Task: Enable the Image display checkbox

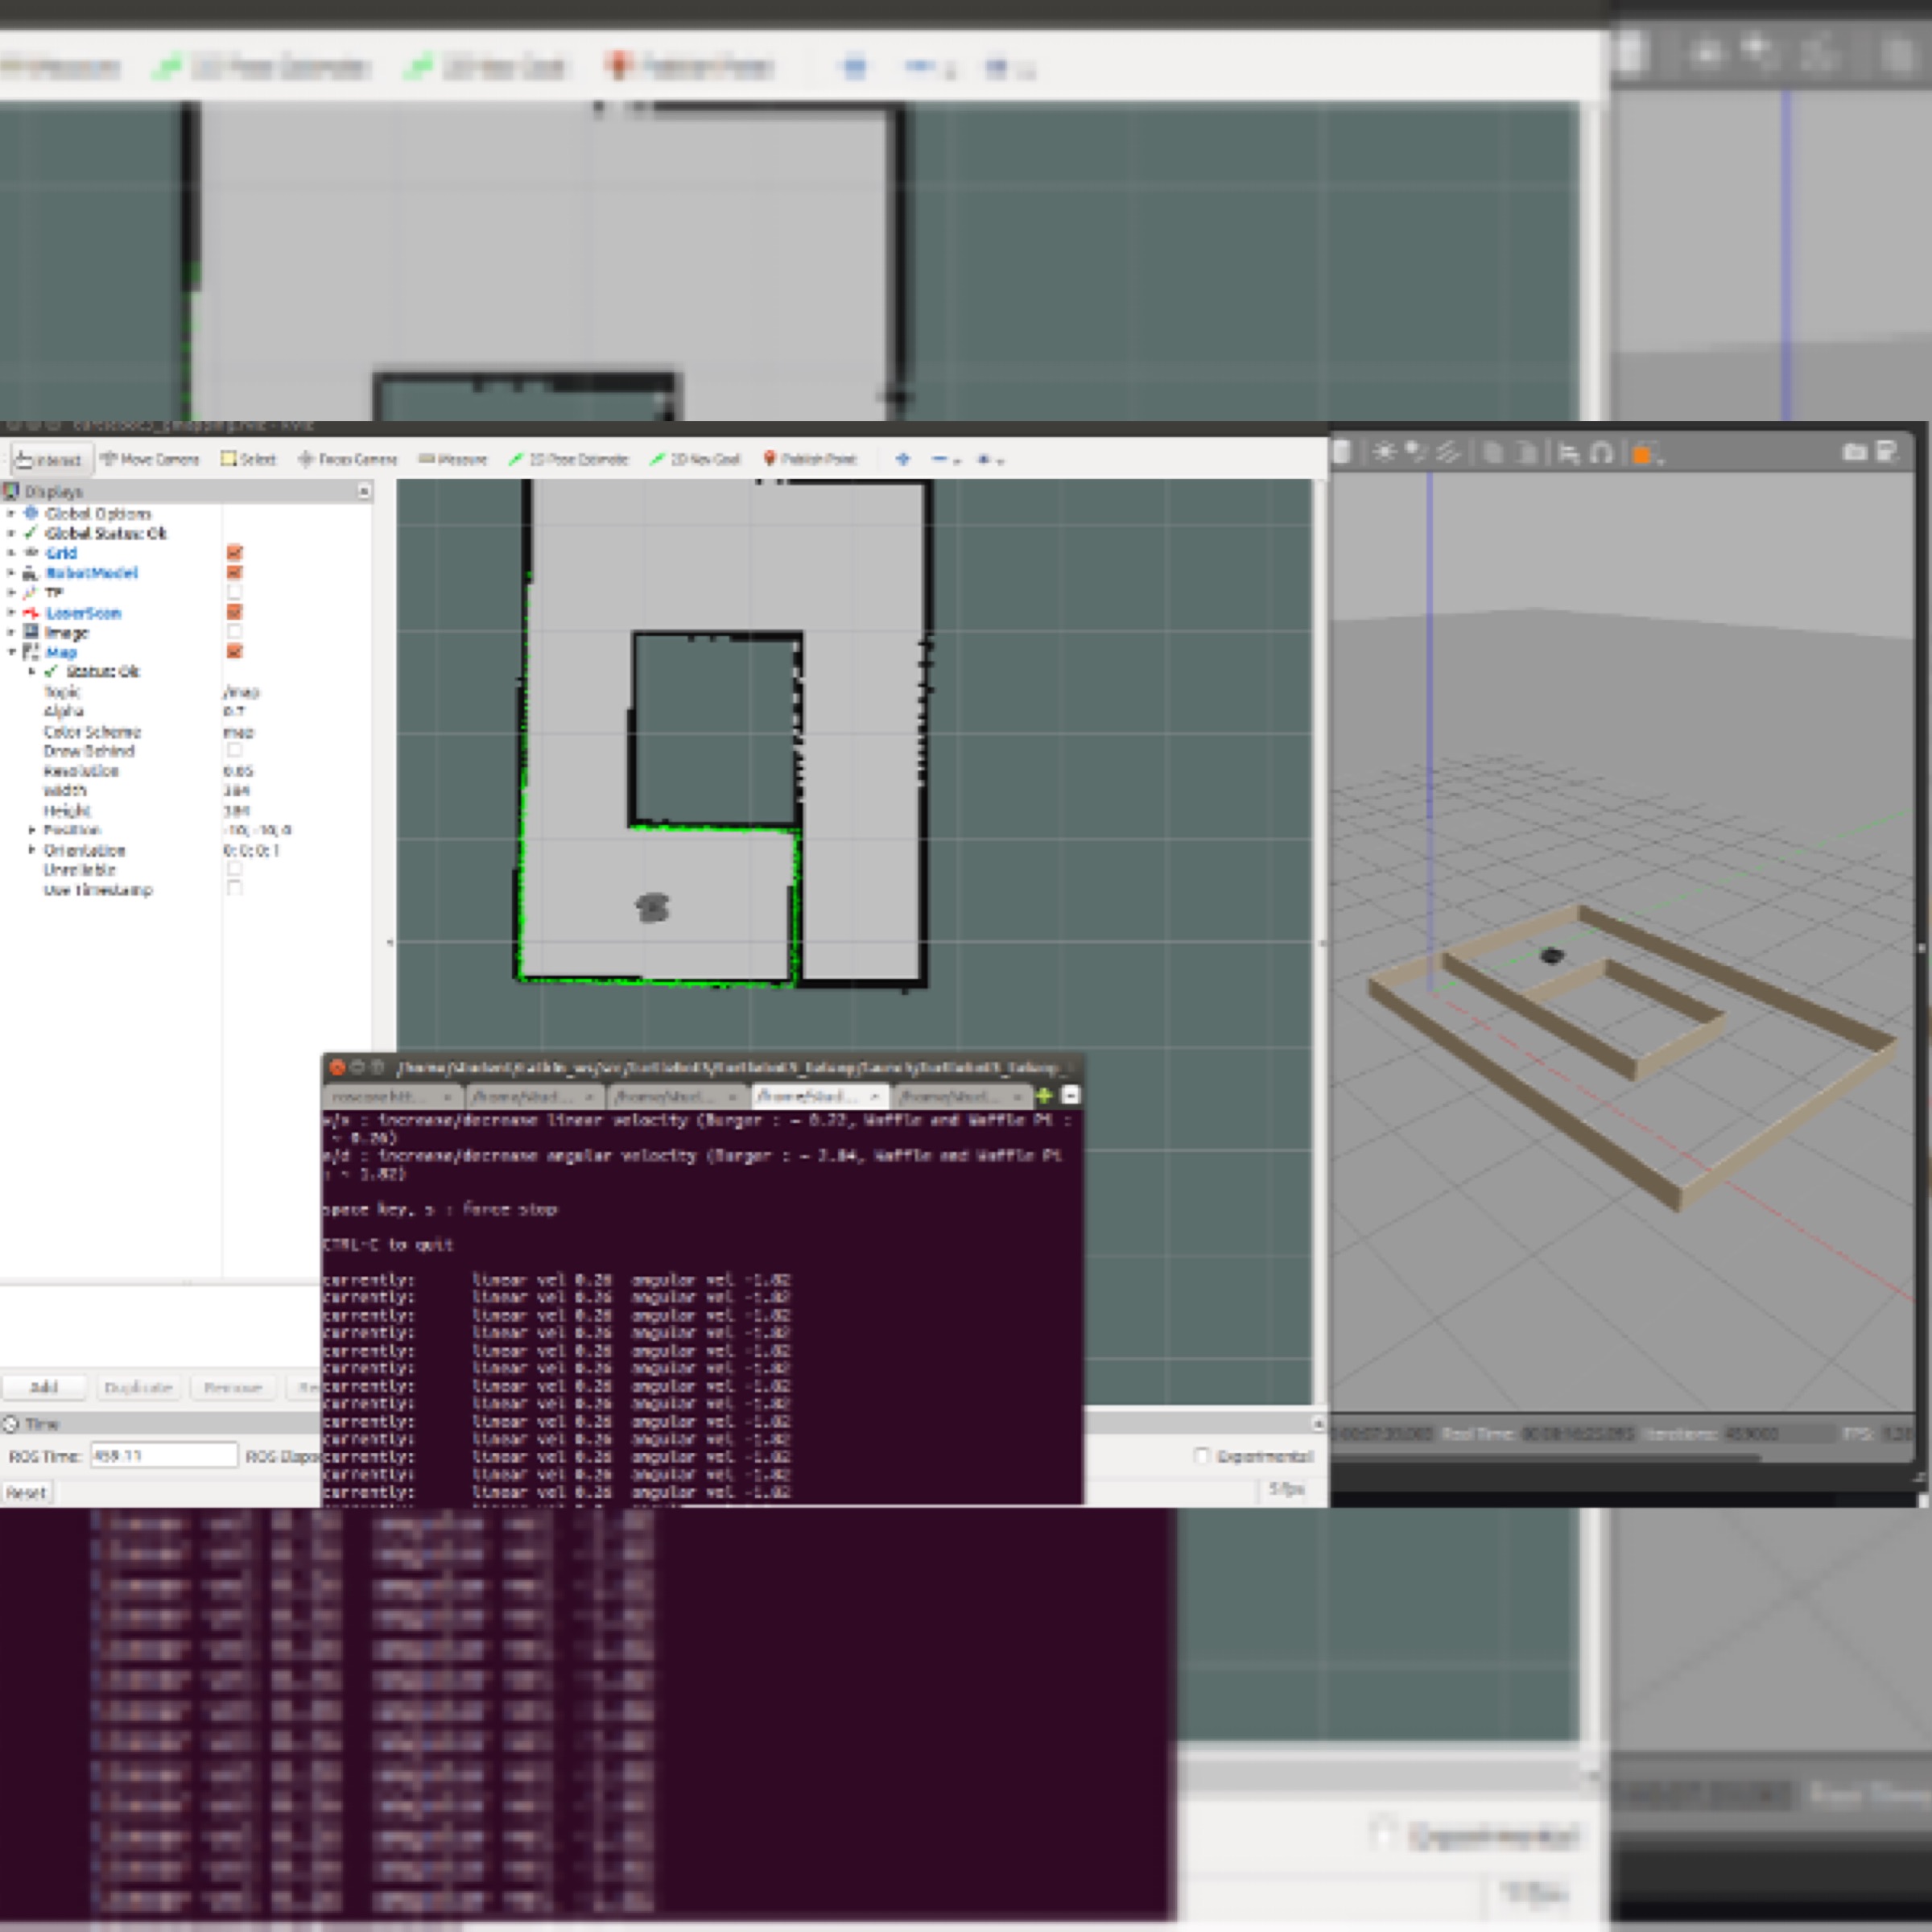Action: 235,632
